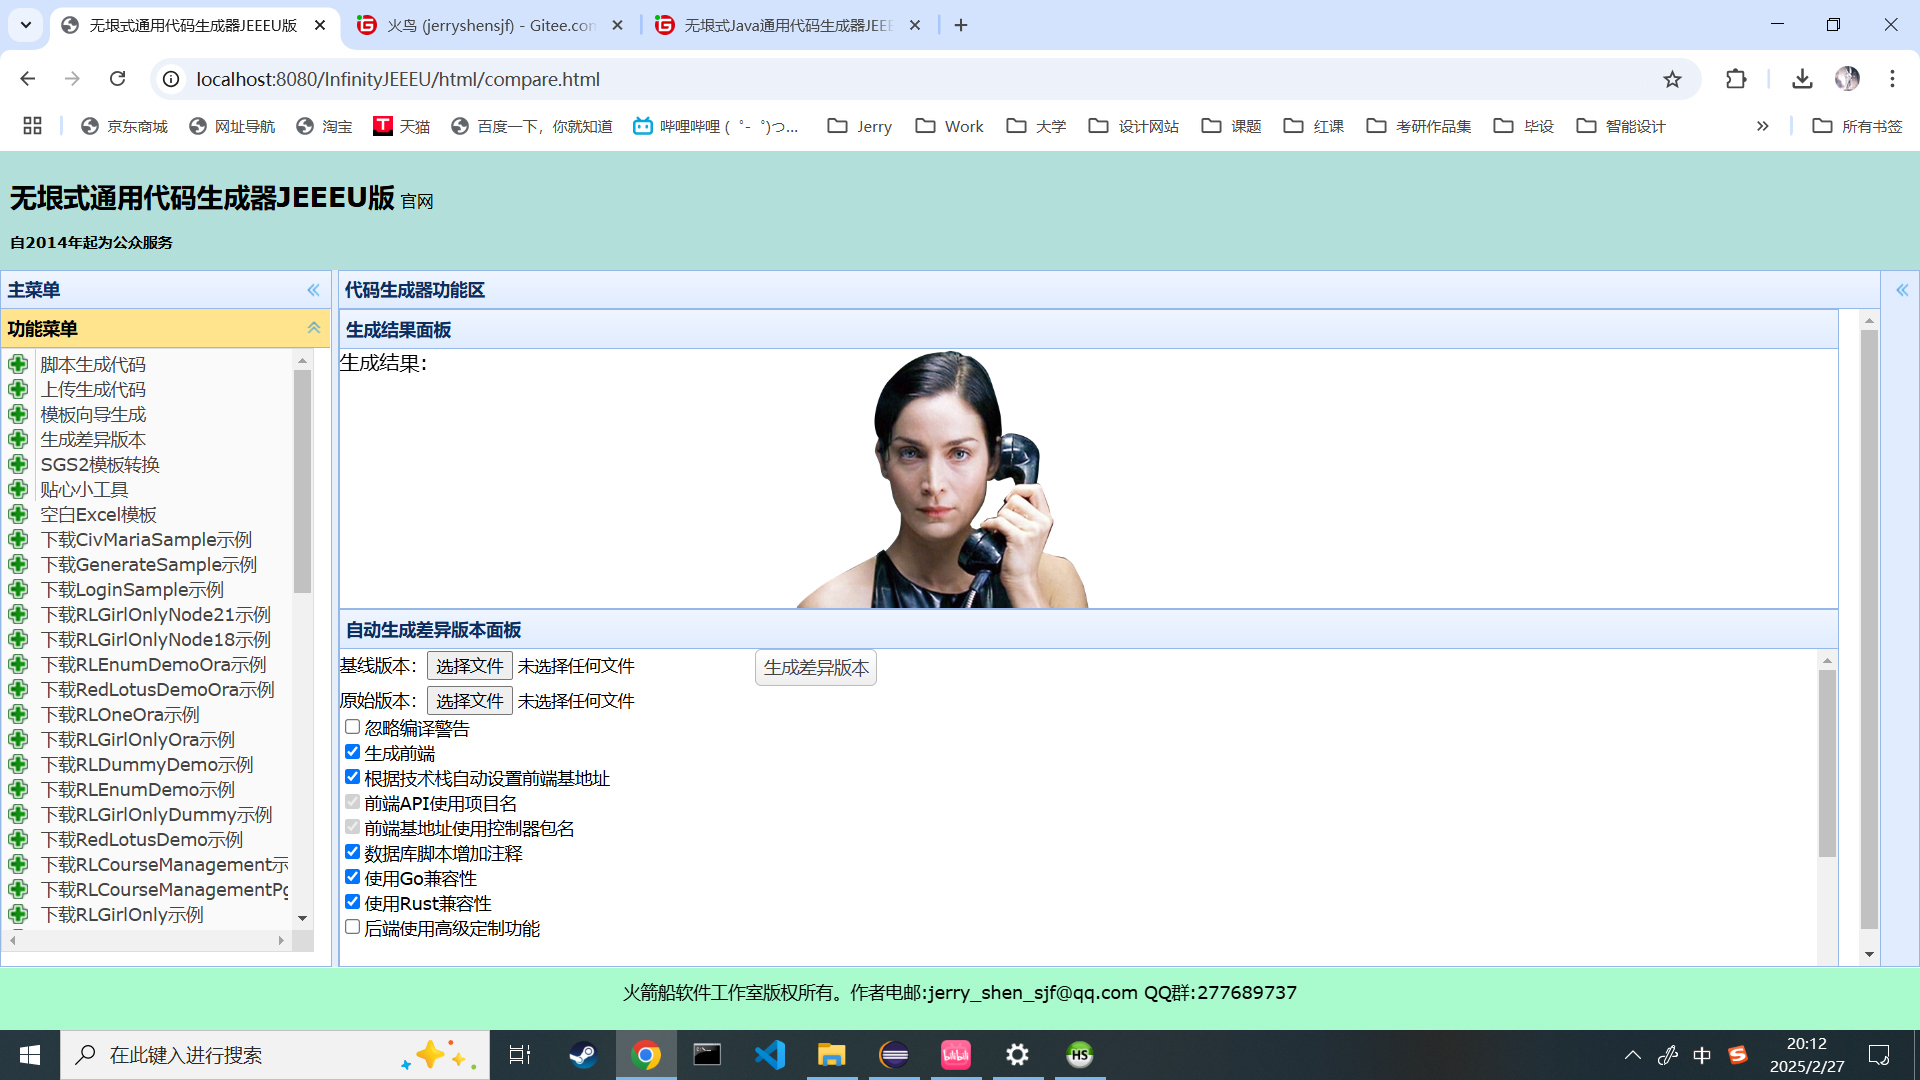The image size is (1920, 1080).
Task: Disable the 使用Go兼容性 checkbox
Action: point(351,876)
